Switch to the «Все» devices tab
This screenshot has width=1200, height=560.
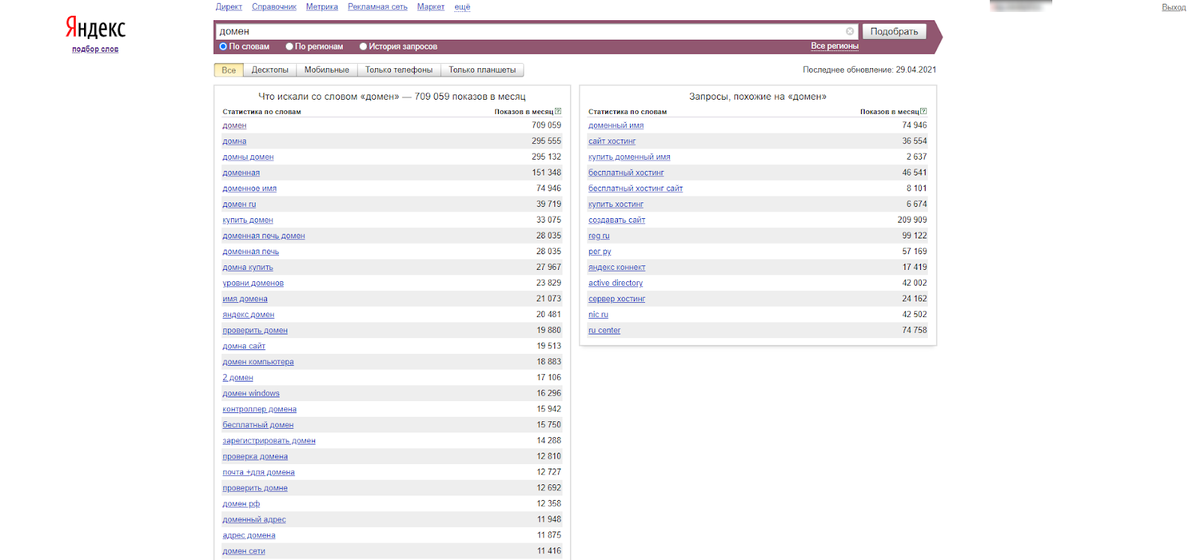click(x=229, y=70)
